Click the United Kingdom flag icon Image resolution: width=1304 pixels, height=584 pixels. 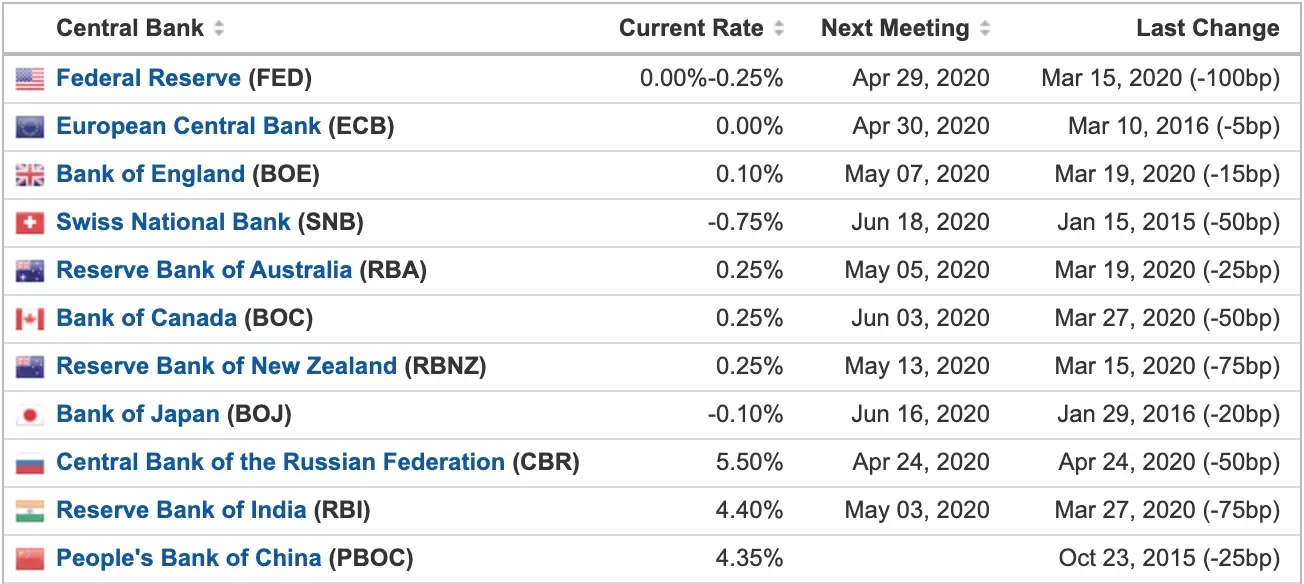point(30,175)
